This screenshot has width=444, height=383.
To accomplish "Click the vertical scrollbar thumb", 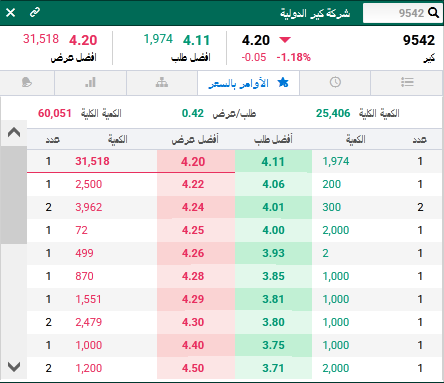I will 14,195.
